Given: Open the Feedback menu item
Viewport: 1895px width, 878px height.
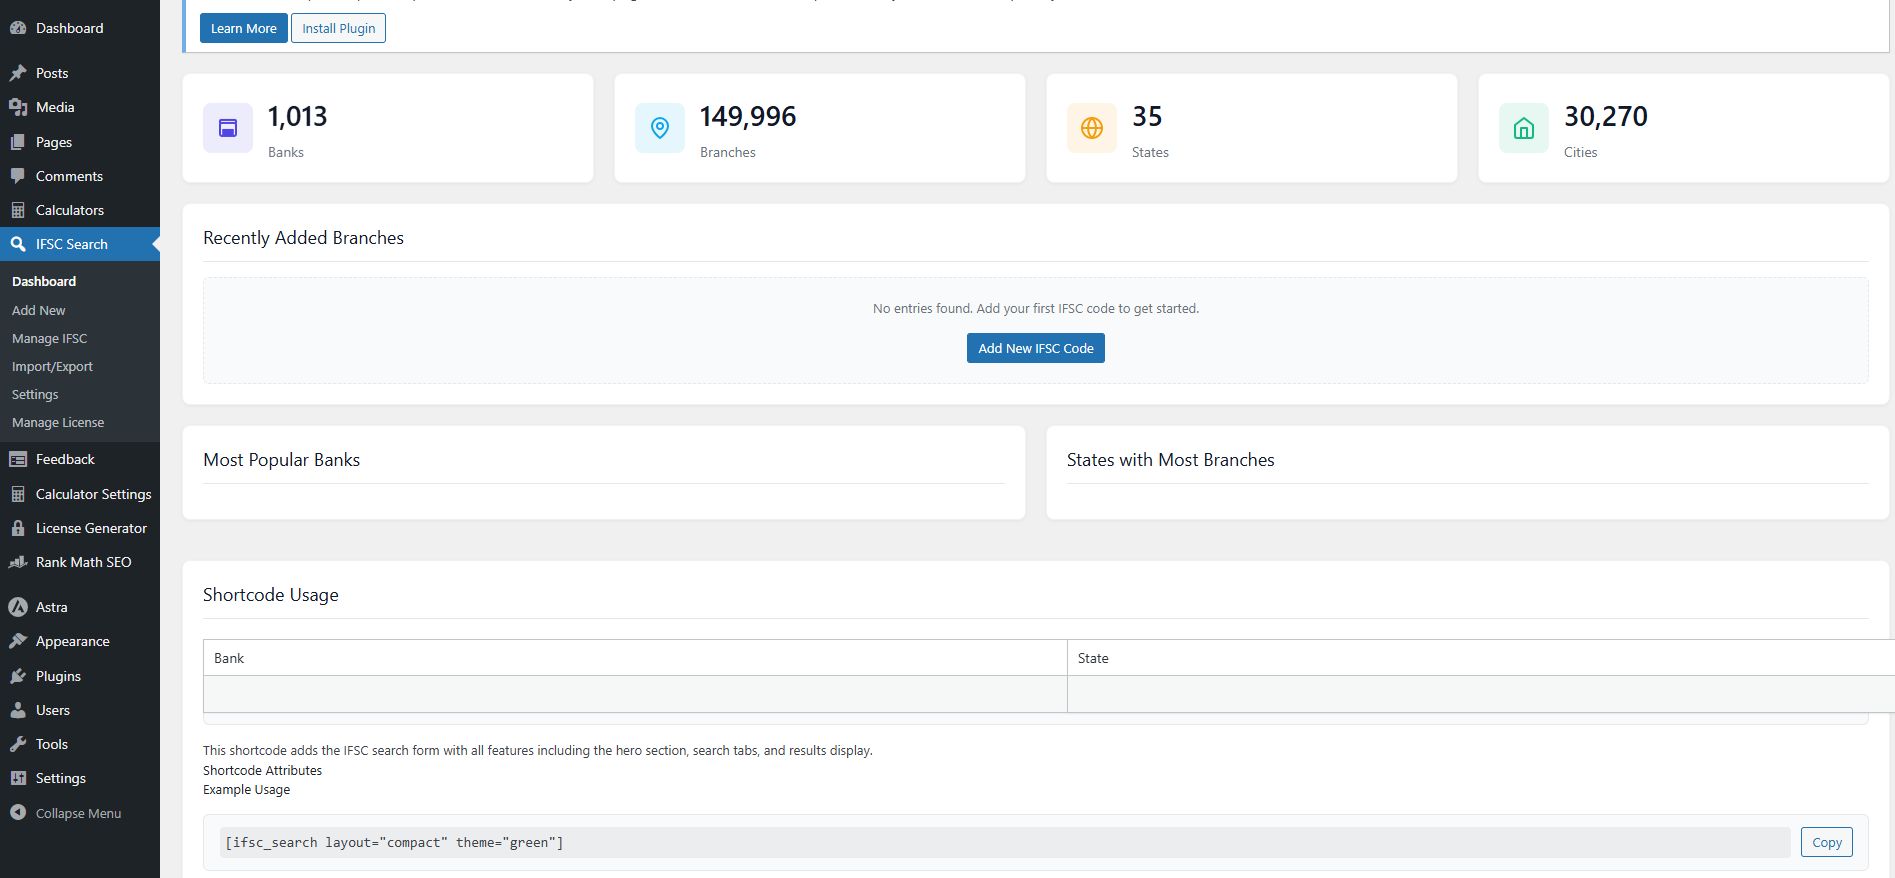Looking at the screenshot, I should pos(65,459).
